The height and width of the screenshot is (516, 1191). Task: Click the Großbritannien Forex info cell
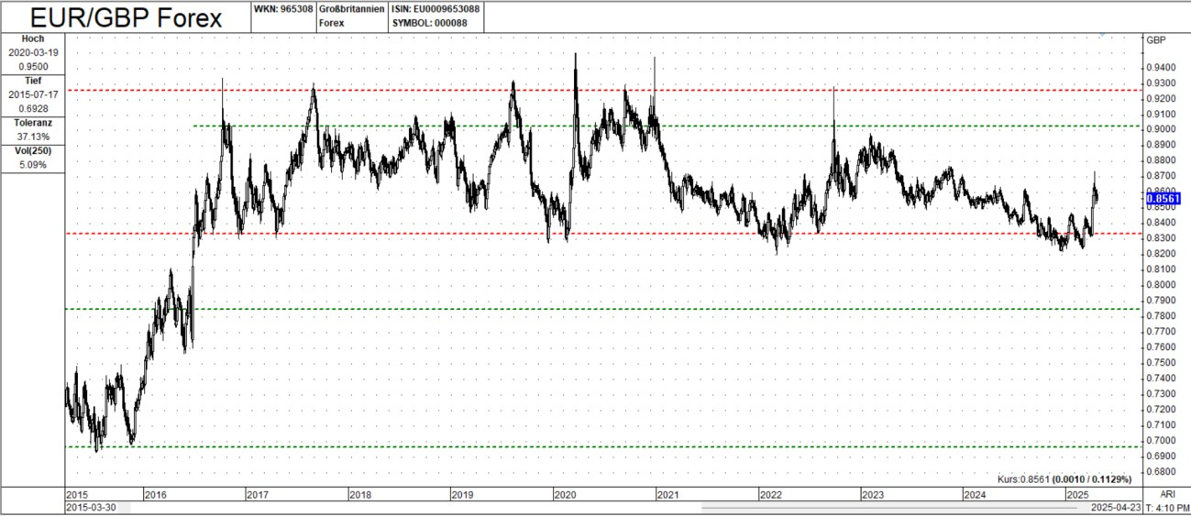click(x=352, y=16)
